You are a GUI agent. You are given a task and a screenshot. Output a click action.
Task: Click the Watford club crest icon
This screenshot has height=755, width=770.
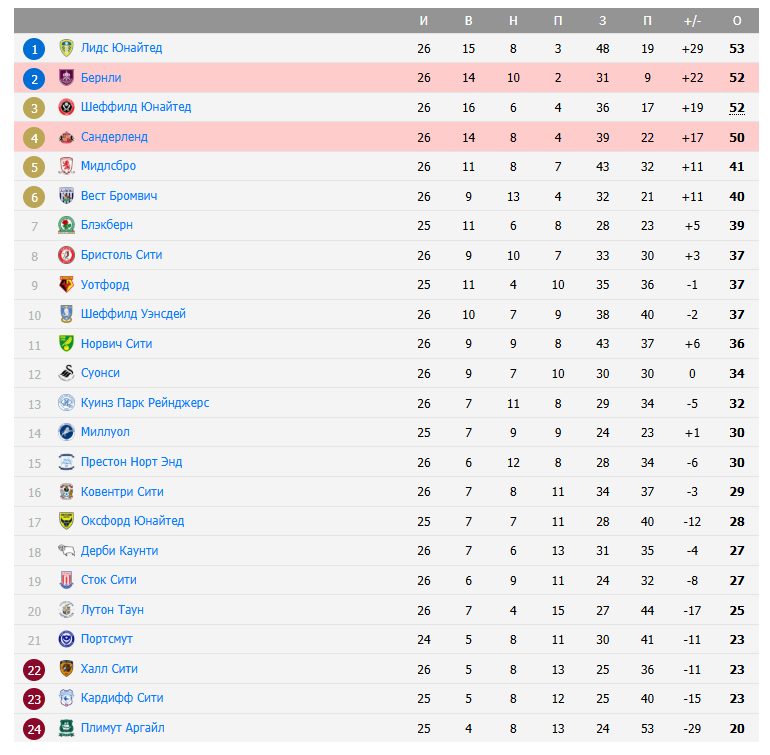[66, 285]
